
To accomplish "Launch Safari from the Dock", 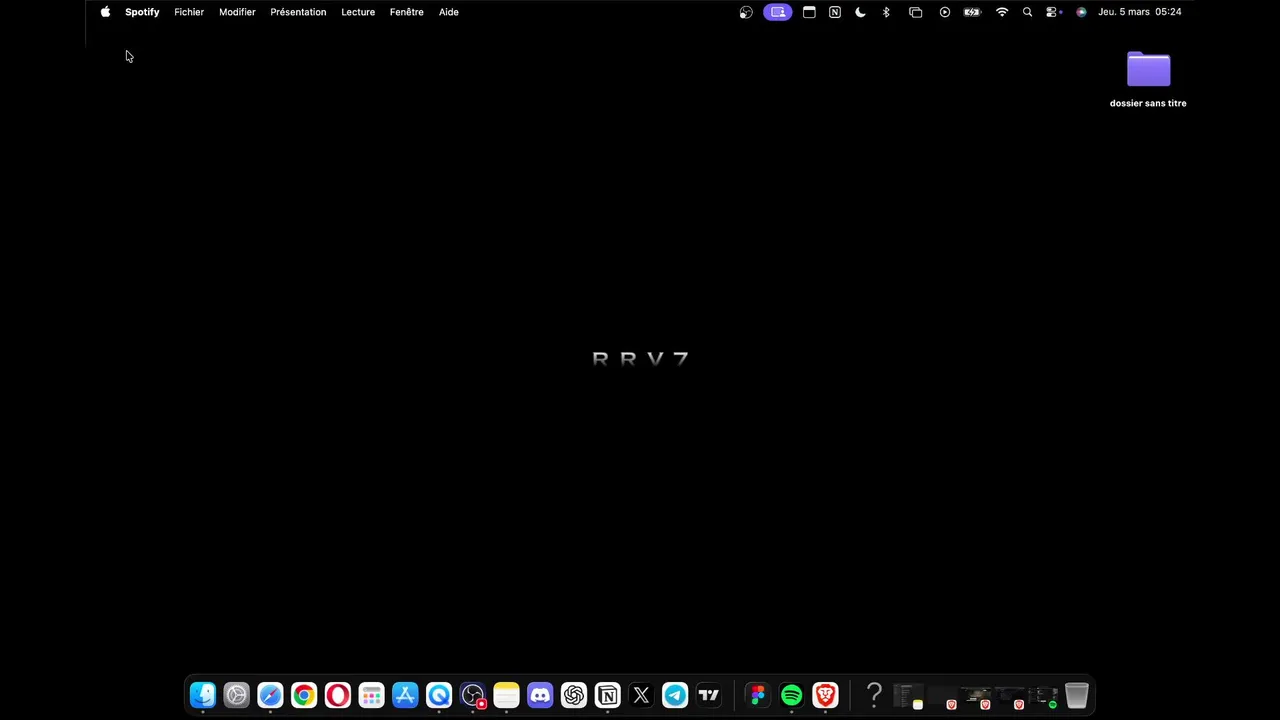I will click(270, 695).
